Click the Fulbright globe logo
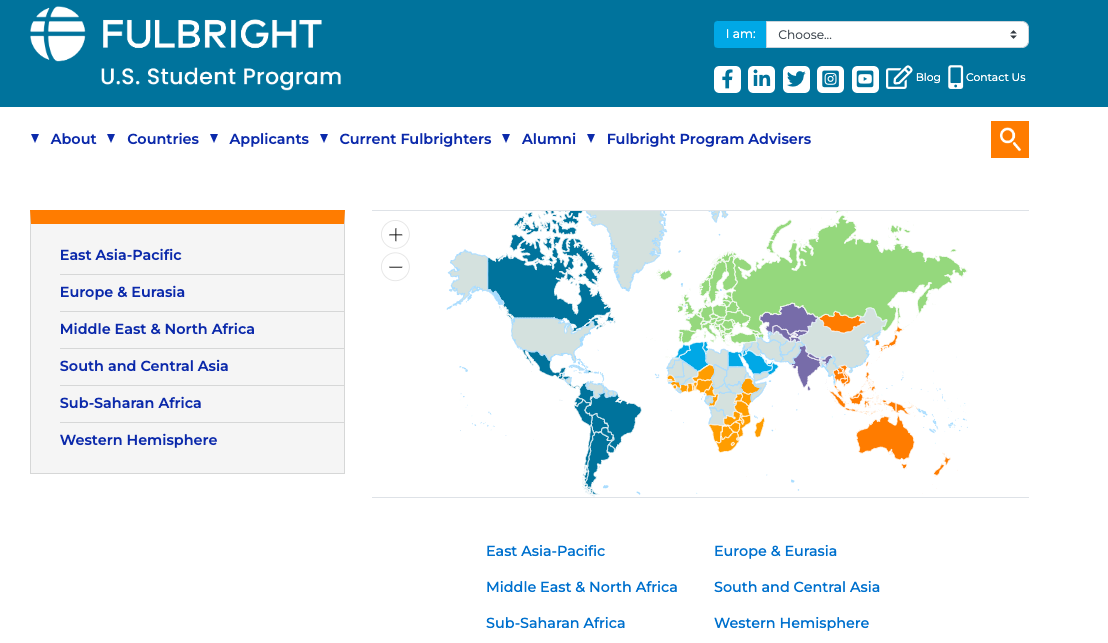 58,35
